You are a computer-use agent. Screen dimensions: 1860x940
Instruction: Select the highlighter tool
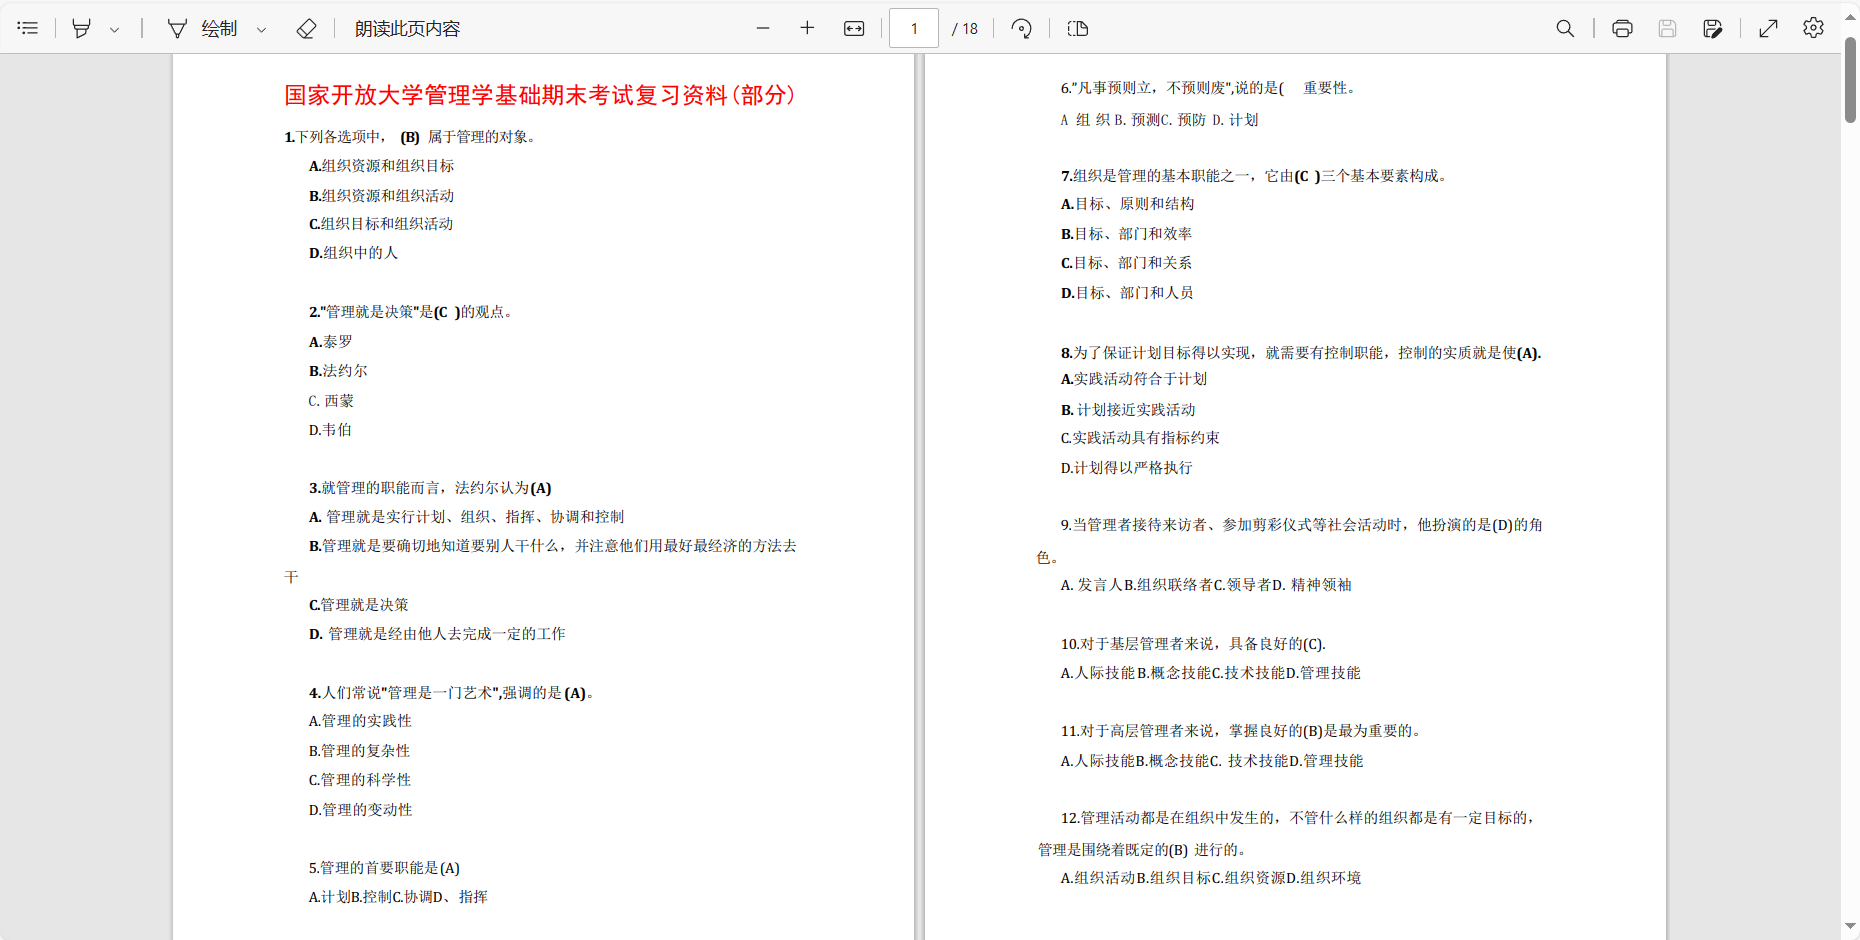[x=82, y=28]
